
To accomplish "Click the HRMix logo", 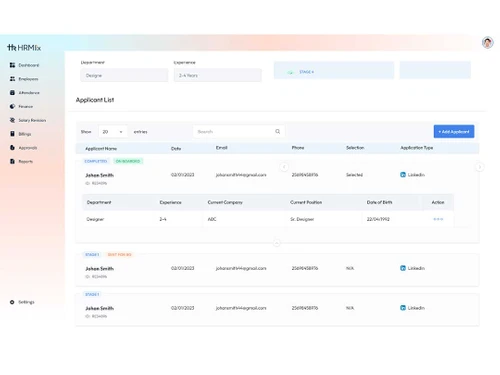I will (x=24, y=48).
